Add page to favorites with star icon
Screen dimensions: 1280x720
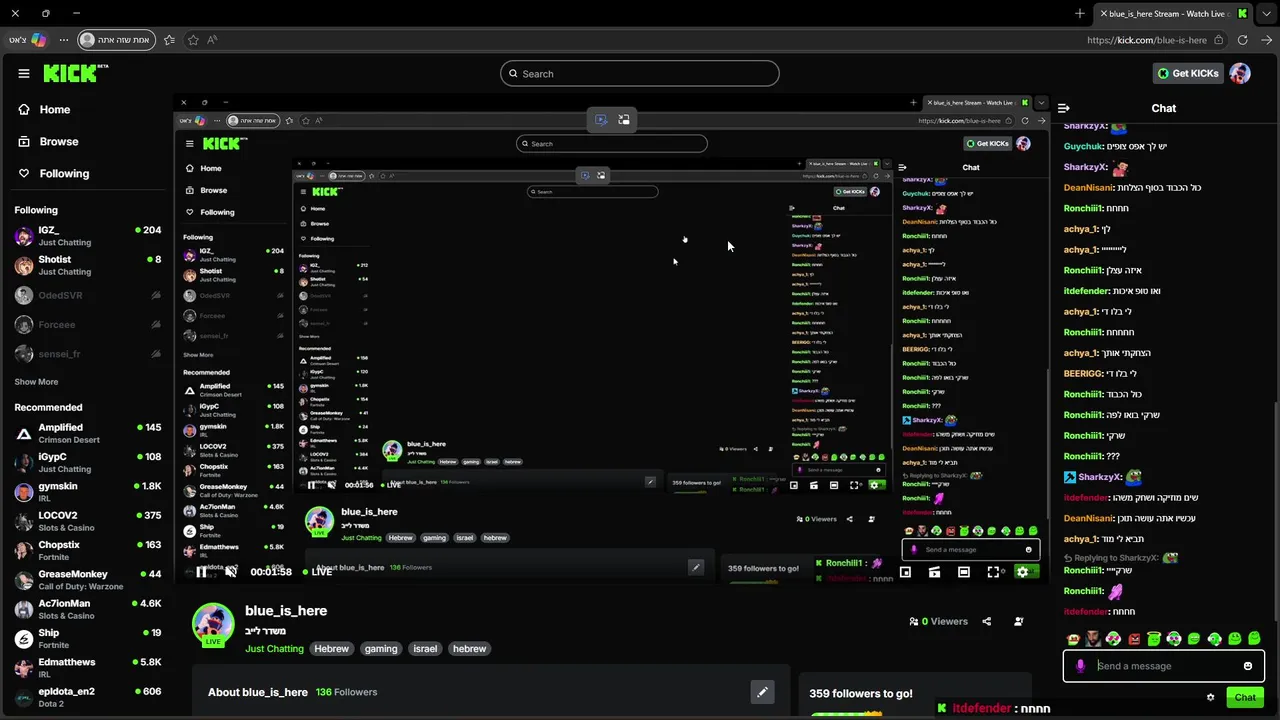(x=193, y=40)
